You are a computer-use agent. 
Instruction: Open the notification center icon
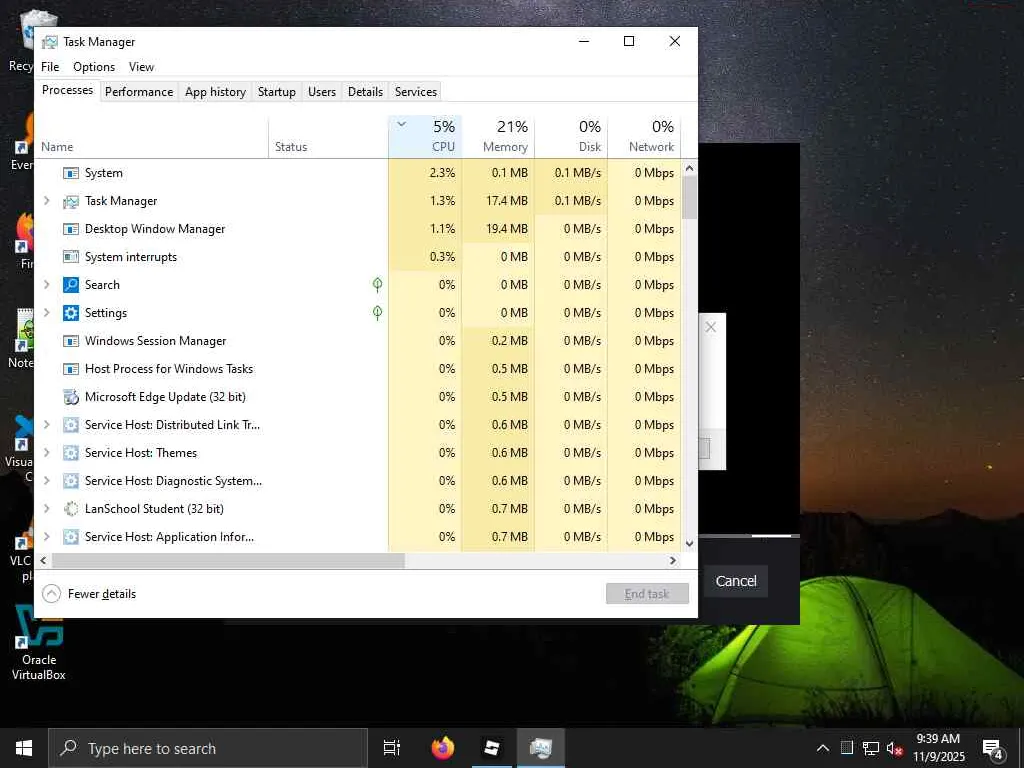(993, 750)
